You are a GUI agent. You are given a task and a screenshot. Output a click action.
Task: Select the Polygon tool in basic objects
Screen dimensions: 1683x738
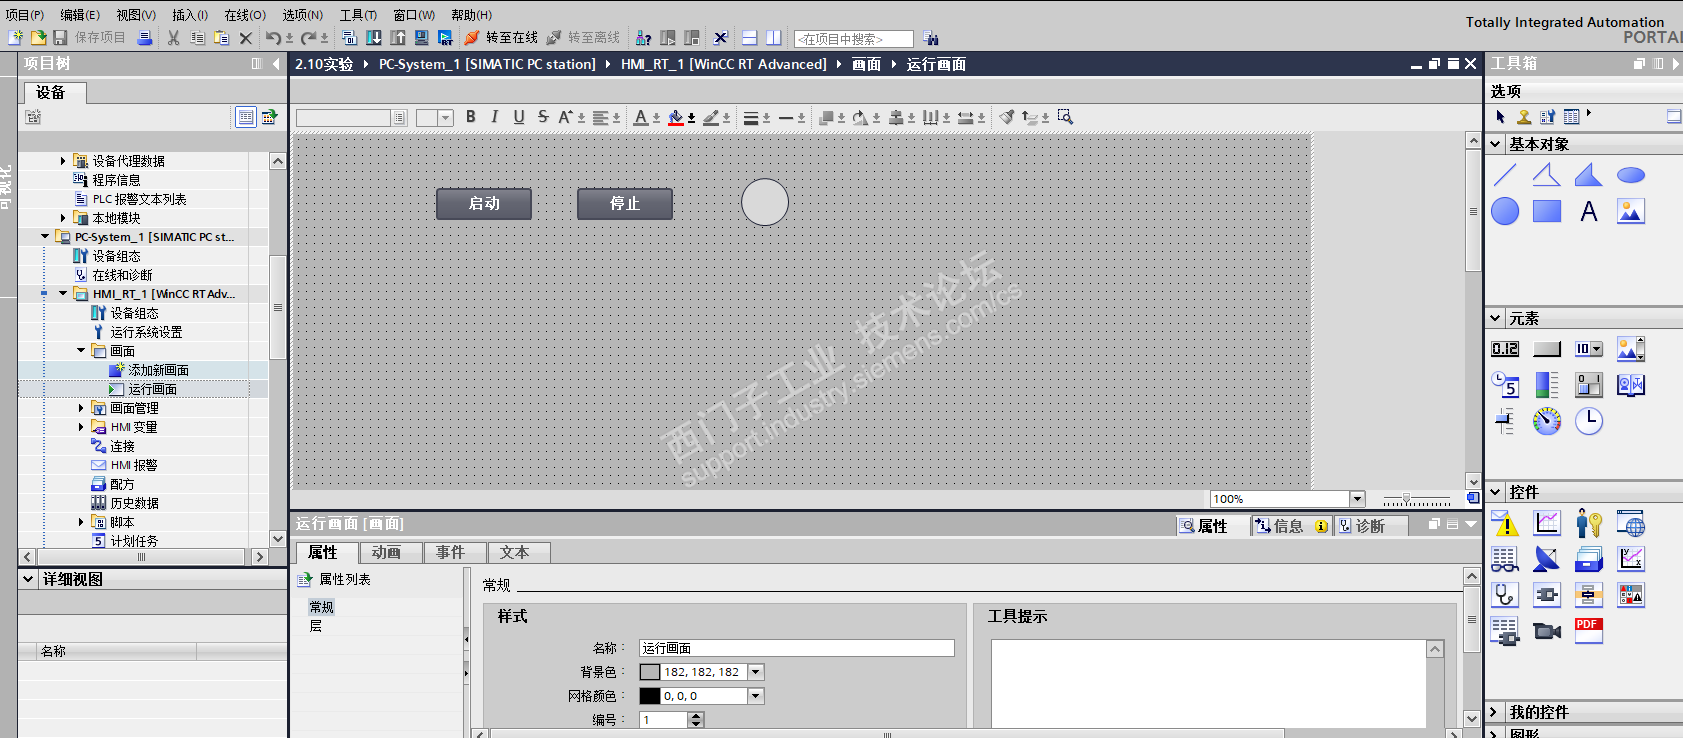tap(1589, 176)
